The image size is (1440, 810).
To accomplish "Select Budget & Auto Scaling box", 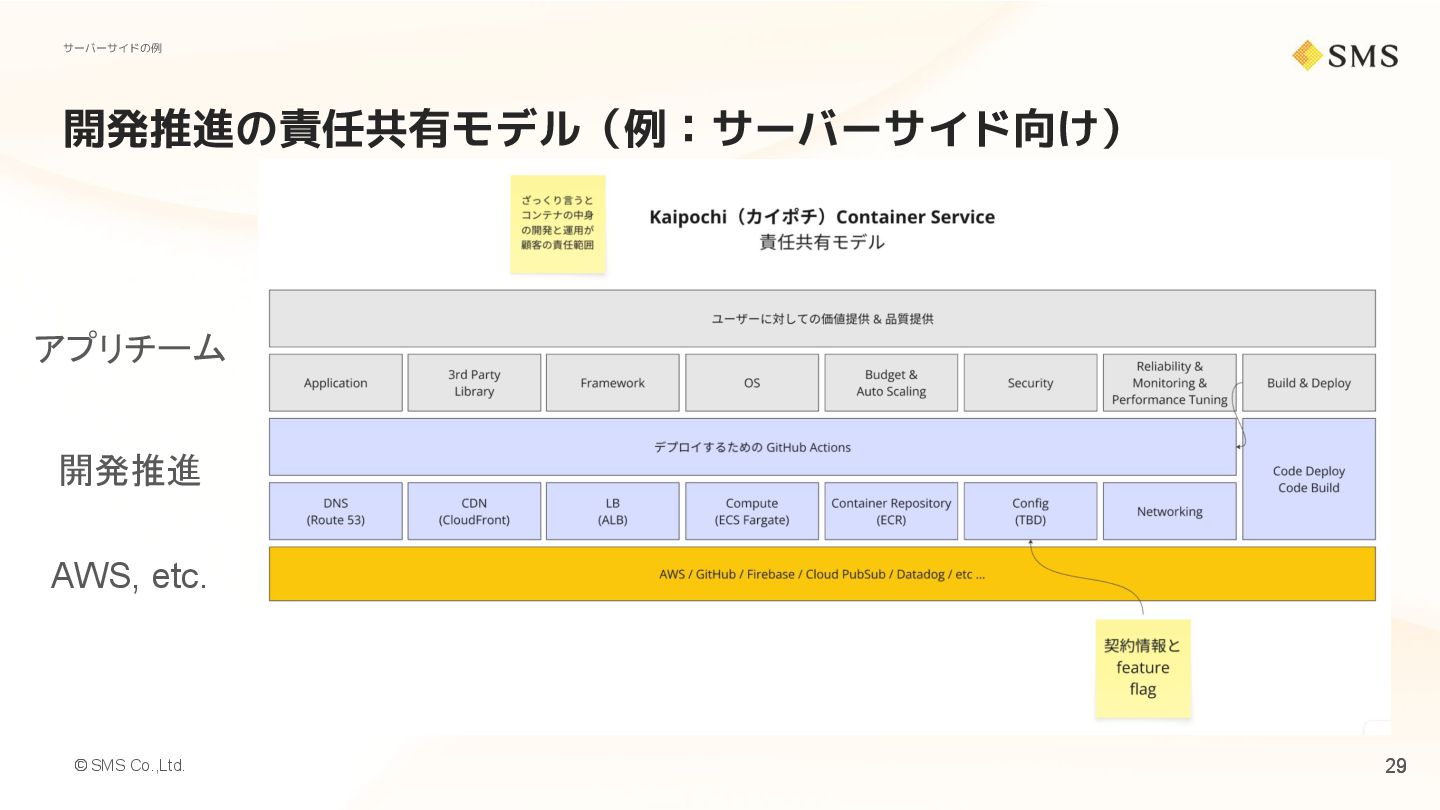I will [891, 383].
